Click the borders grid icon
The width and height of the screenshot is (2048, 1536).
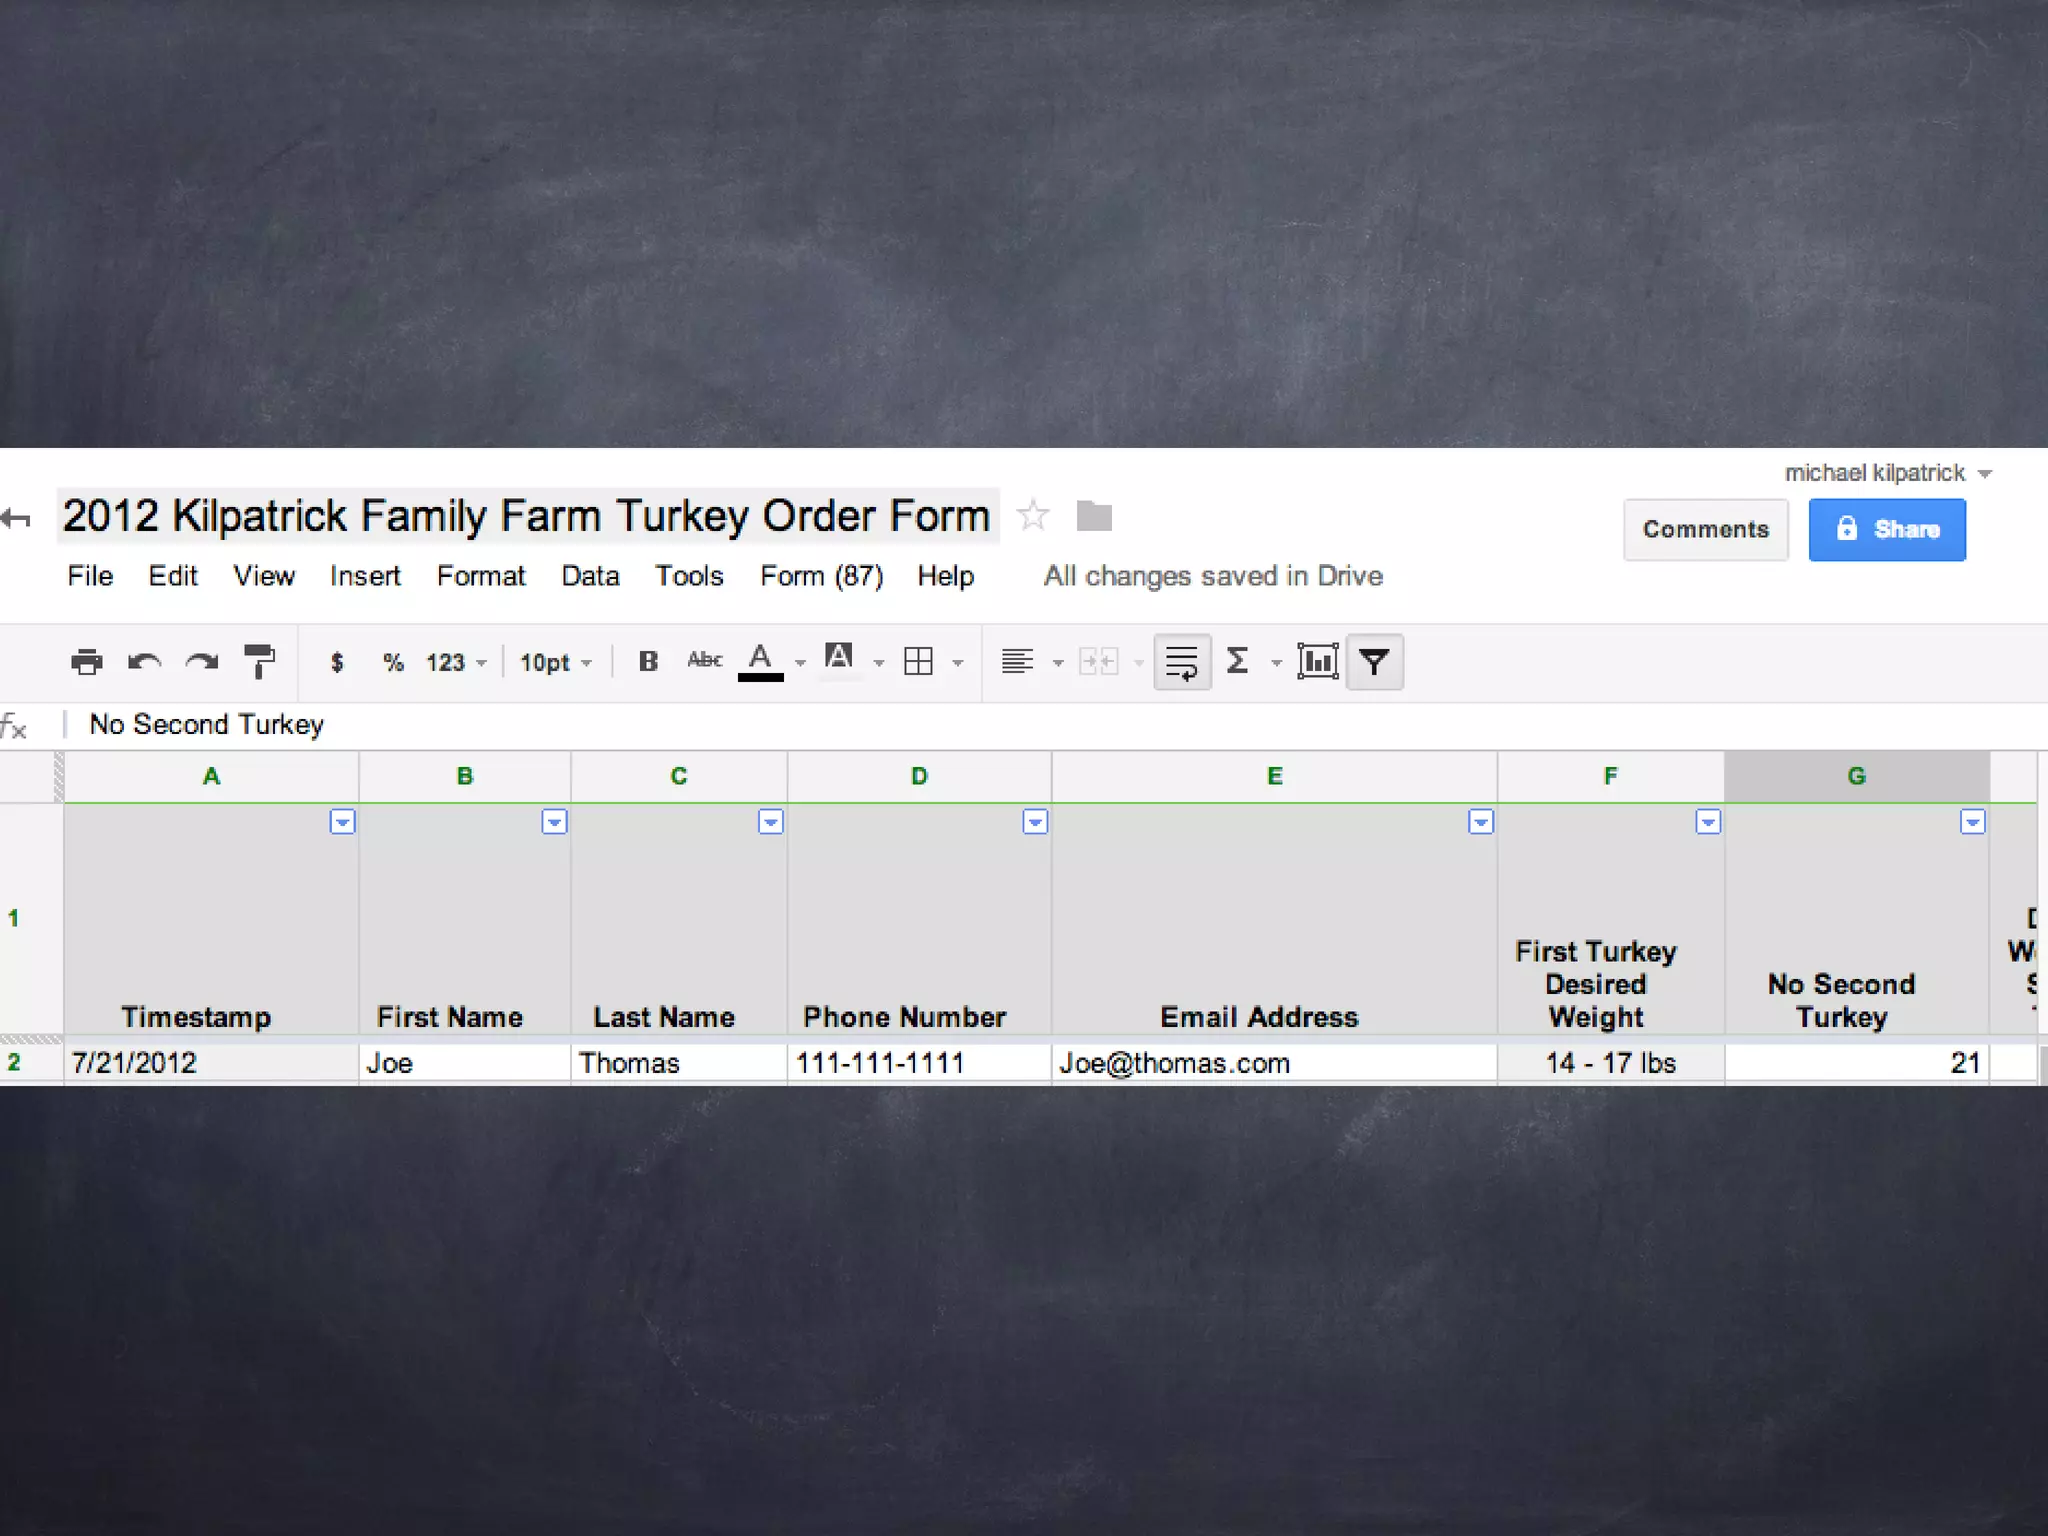(x=918, y=662)
